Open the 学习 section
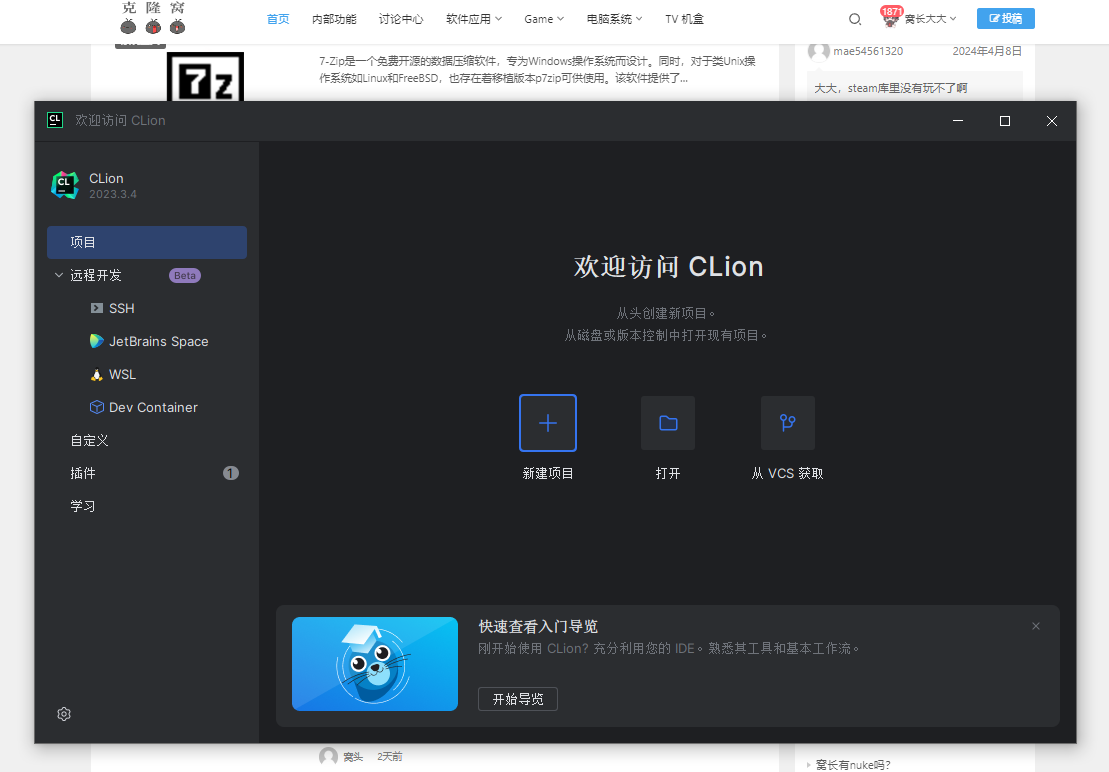The image size is (1109, 772). tap(82, 506)
